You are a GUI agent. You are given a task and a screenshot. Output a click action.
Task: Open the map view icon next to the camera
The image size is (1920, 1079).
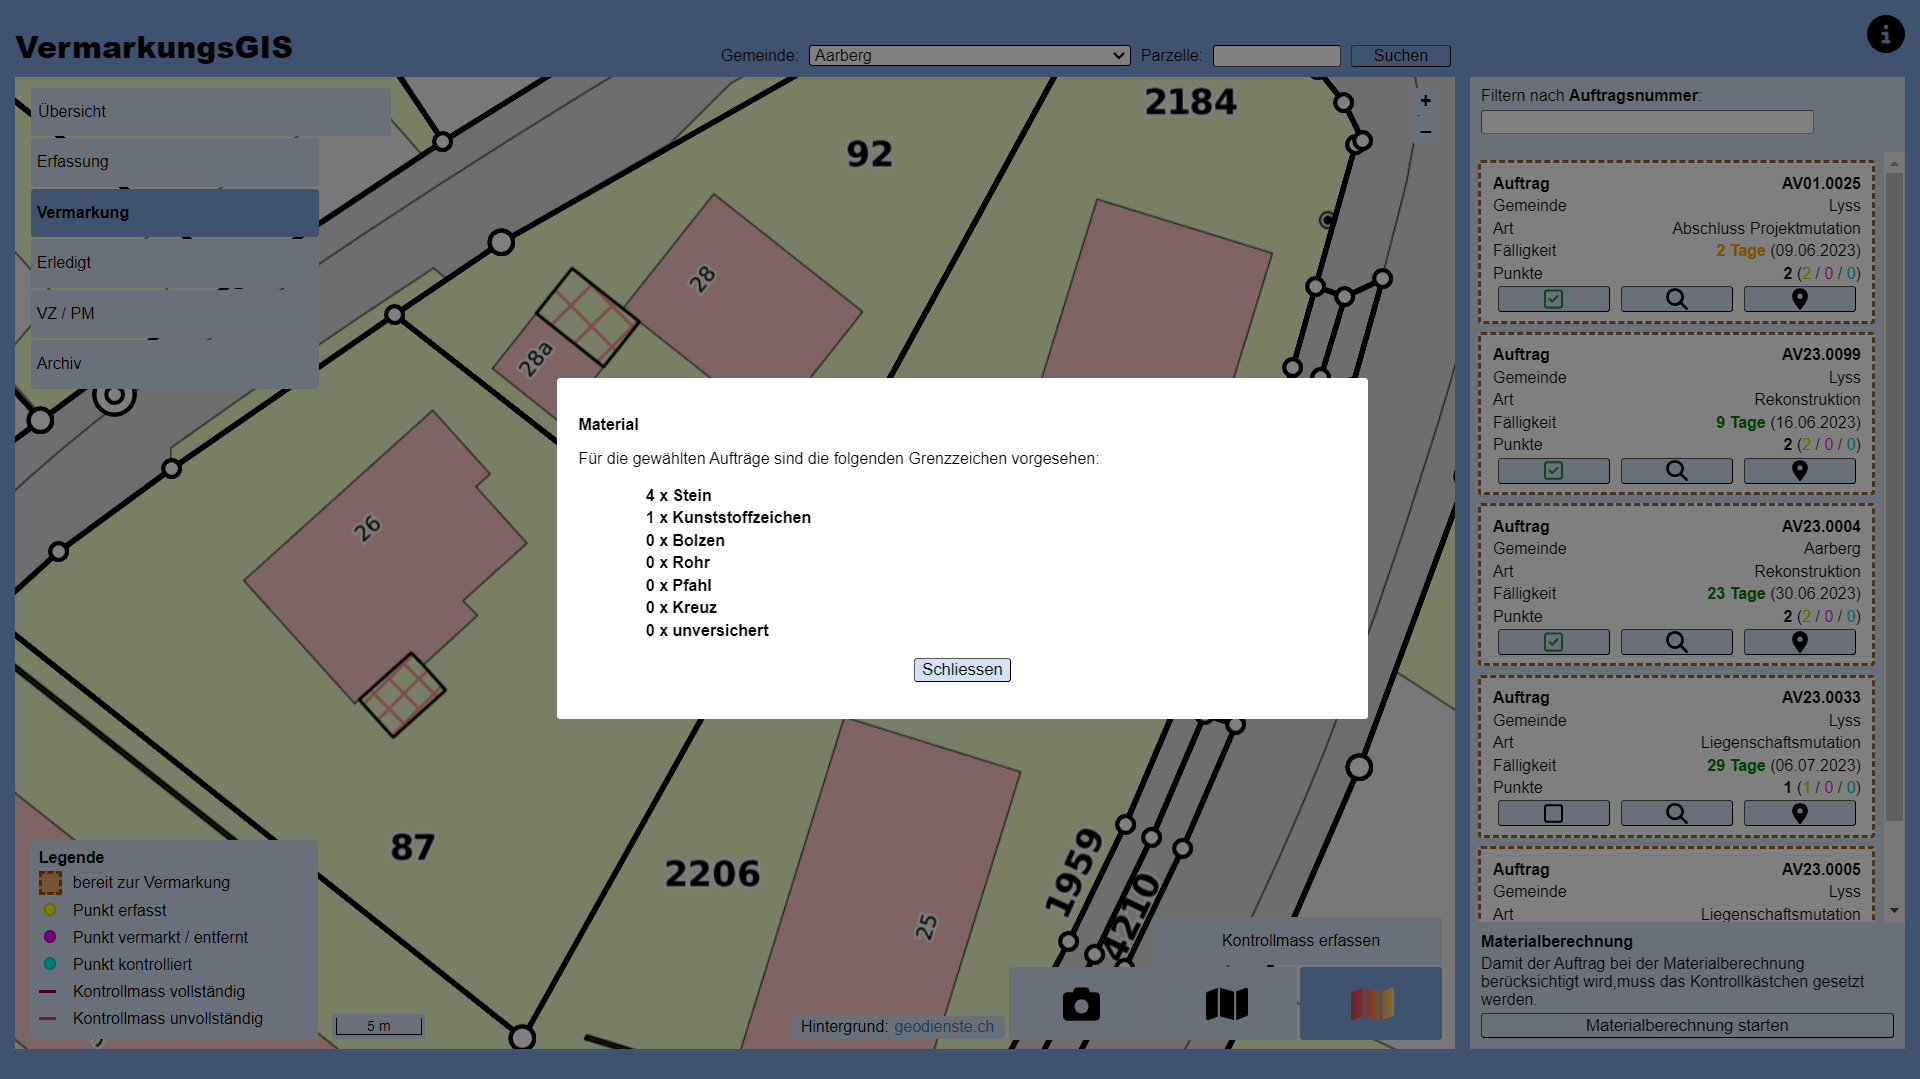coord(1227,1003)
